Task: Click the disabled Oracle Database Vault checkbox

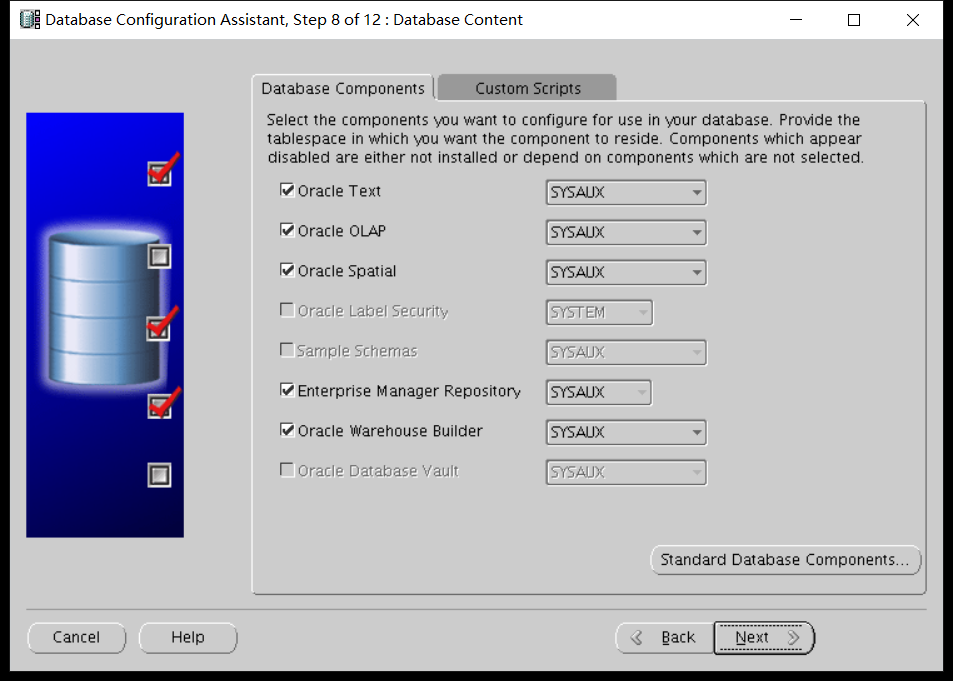Action: click(x=287, y=471)
